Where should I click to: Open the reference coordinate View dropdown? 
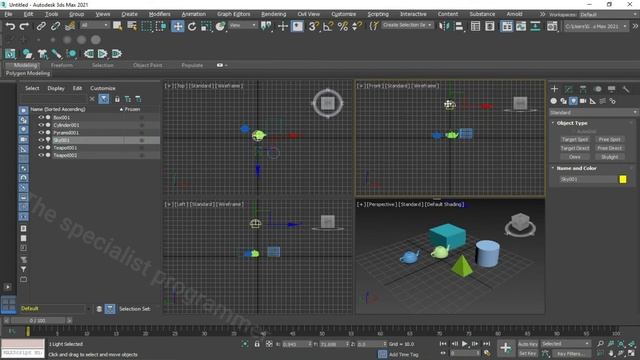tap(242, 25)
